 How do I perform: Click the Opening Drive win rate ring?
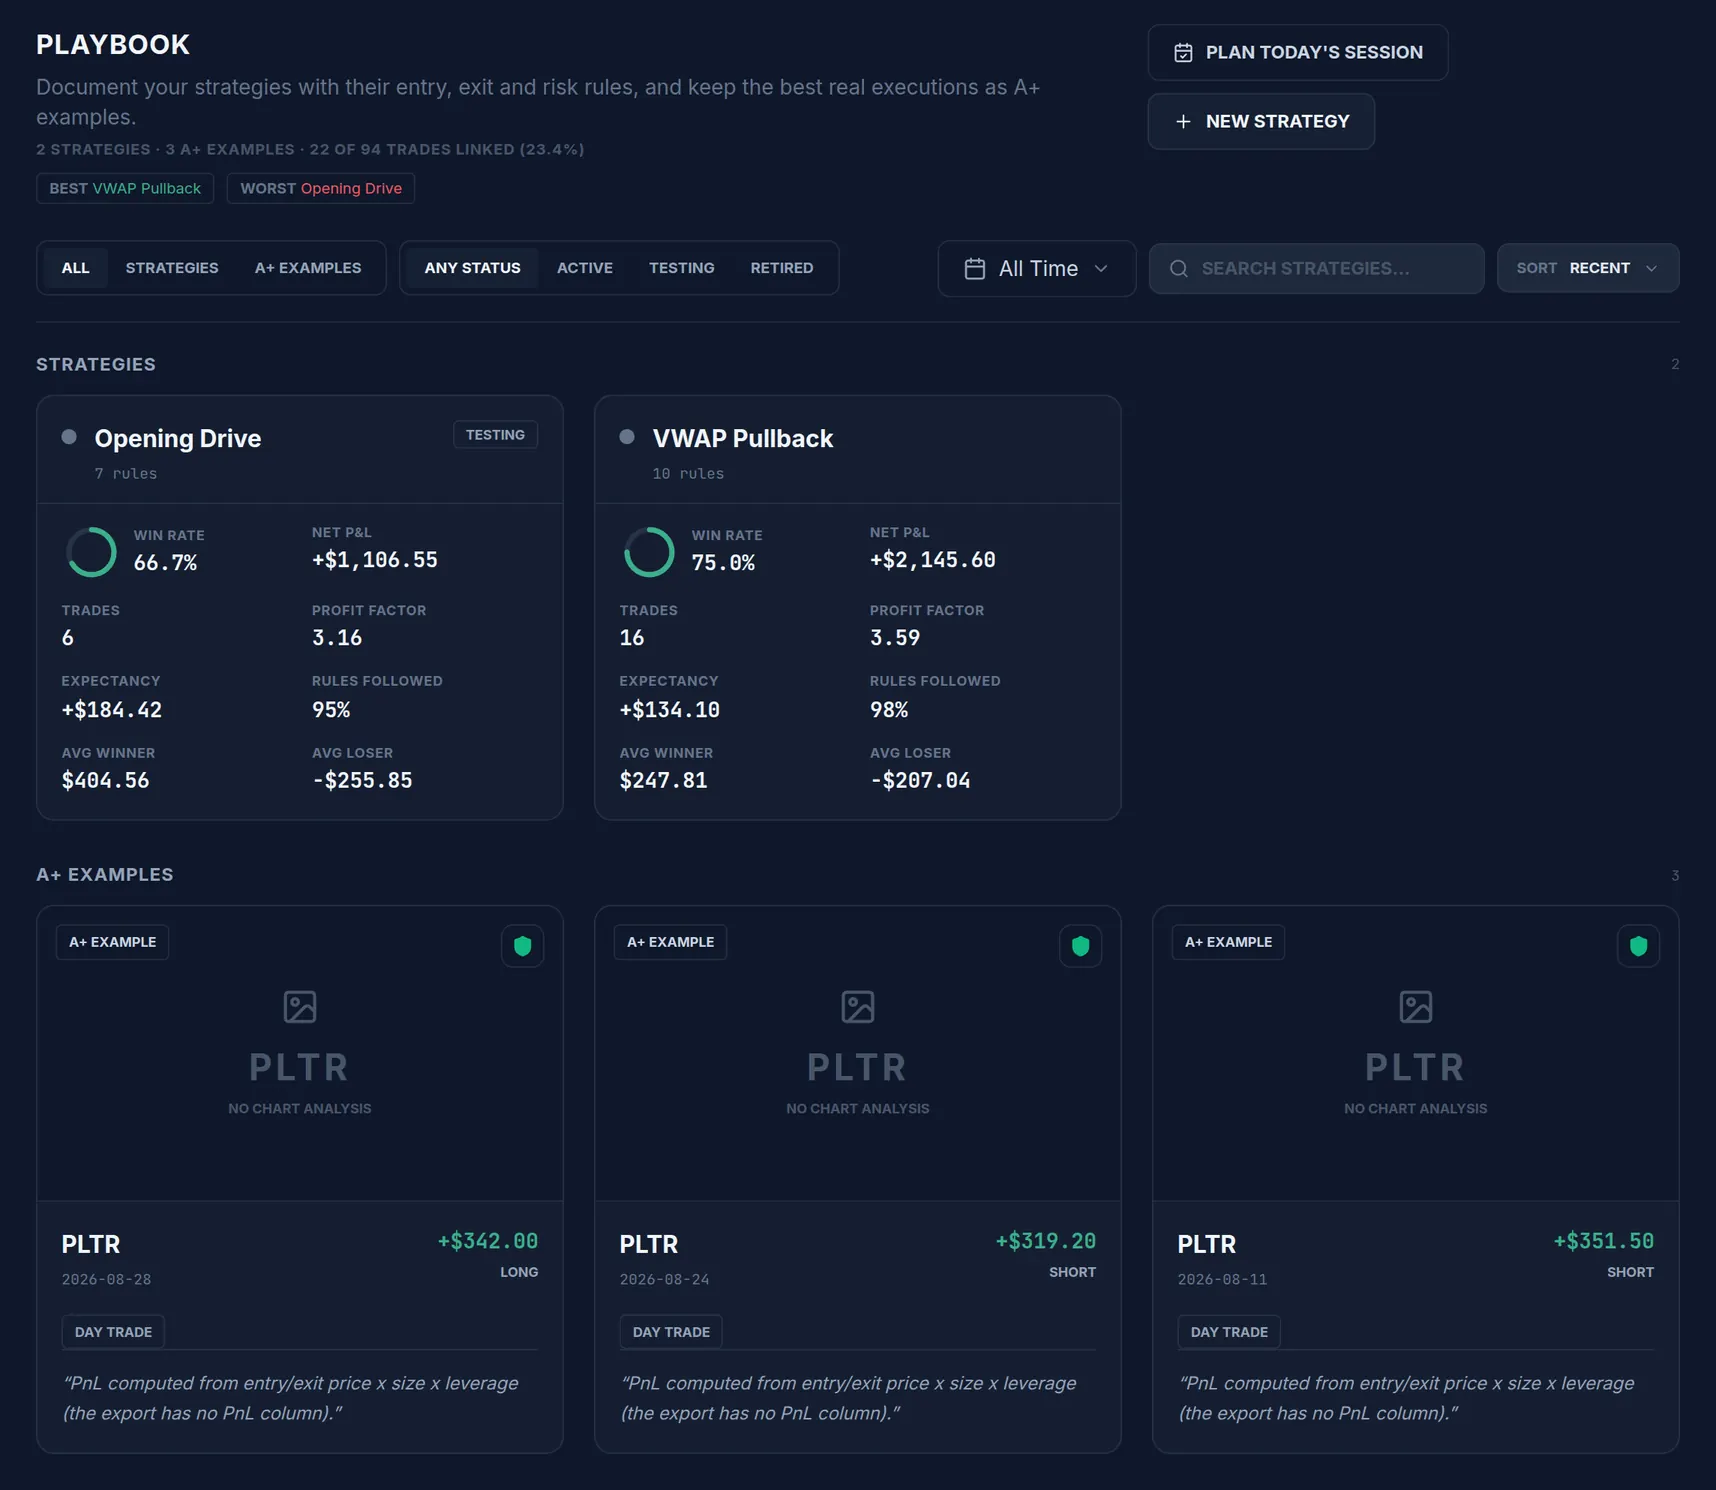coord(91,552)
